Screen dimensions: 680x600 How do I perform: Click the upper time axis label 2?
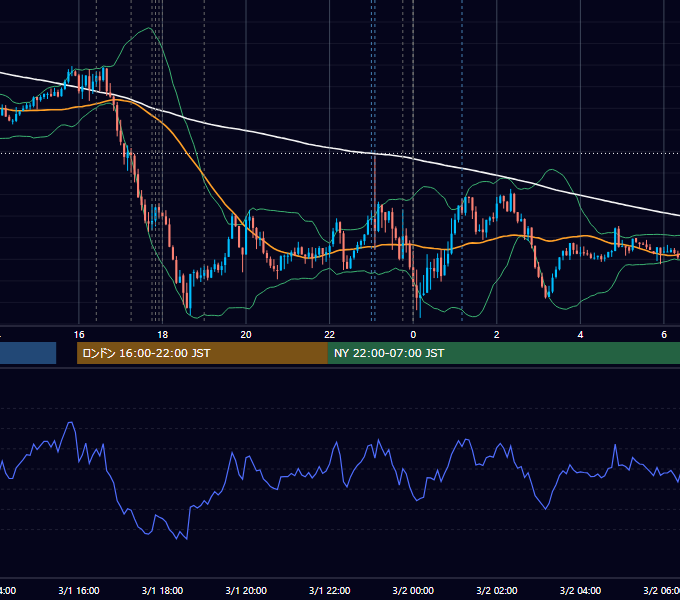[x=497, y=335]
